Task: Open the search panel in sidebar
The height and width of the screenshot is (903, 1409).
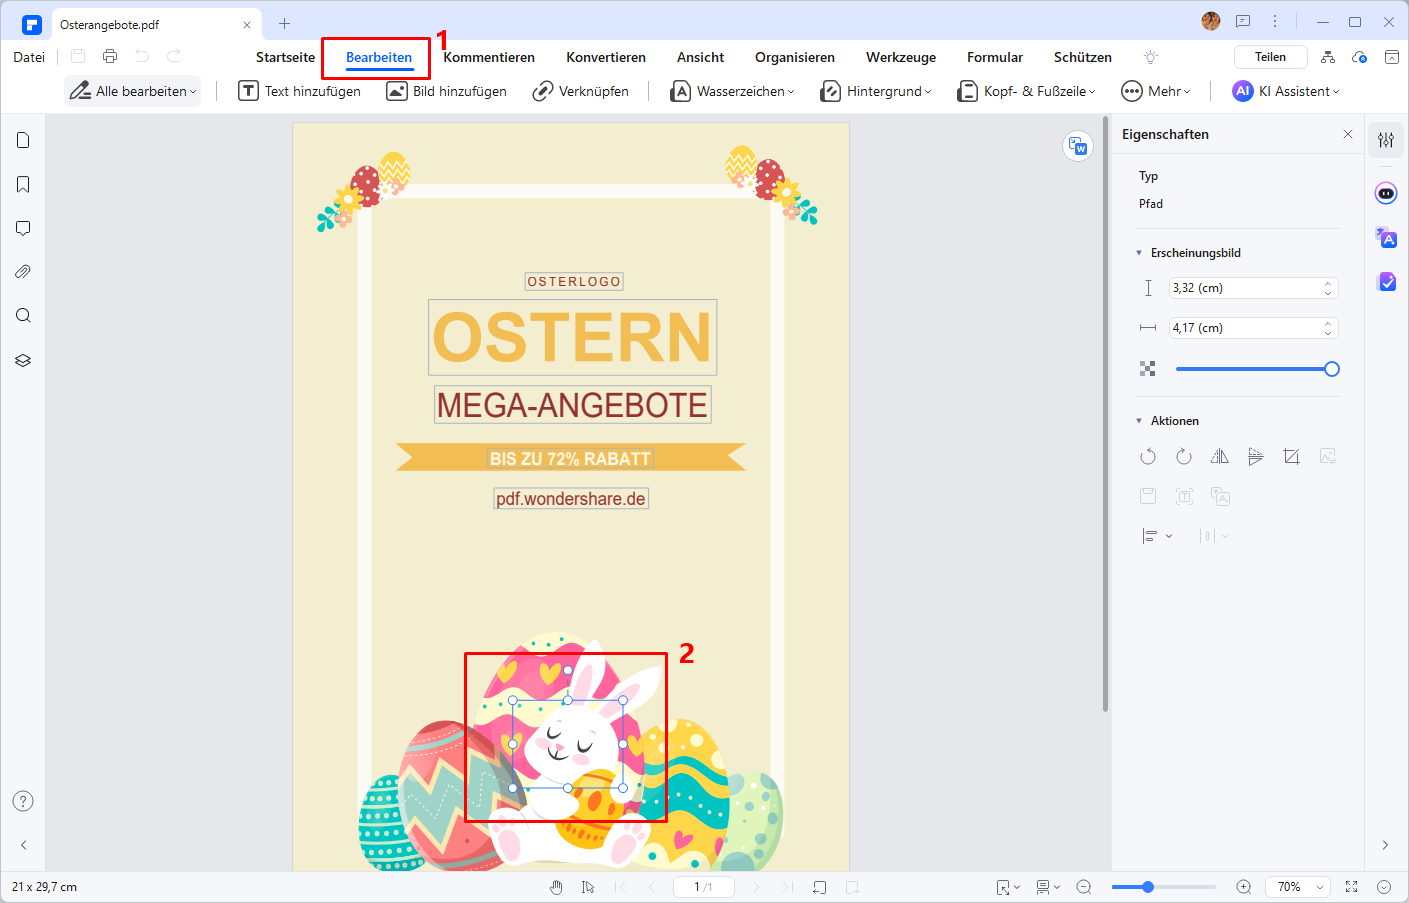Action: coord(23,316)
